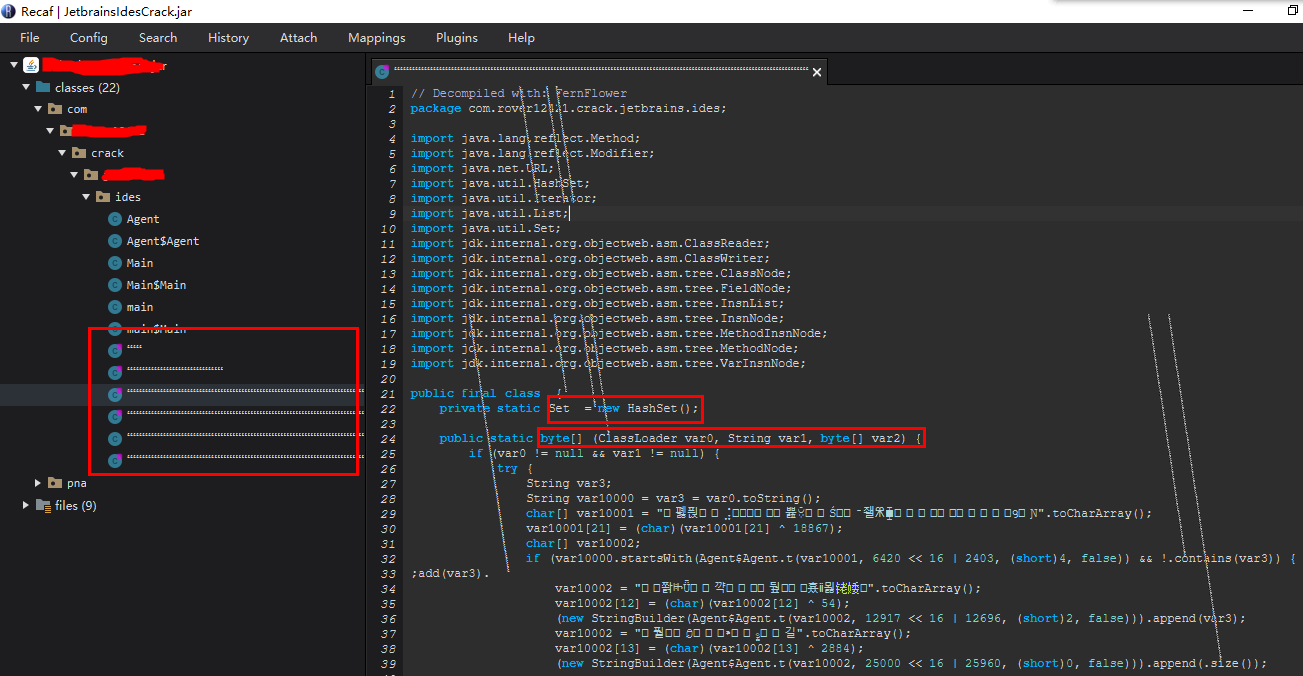
Task: Collapse the ides package node
Action: (x=86, y=196)
